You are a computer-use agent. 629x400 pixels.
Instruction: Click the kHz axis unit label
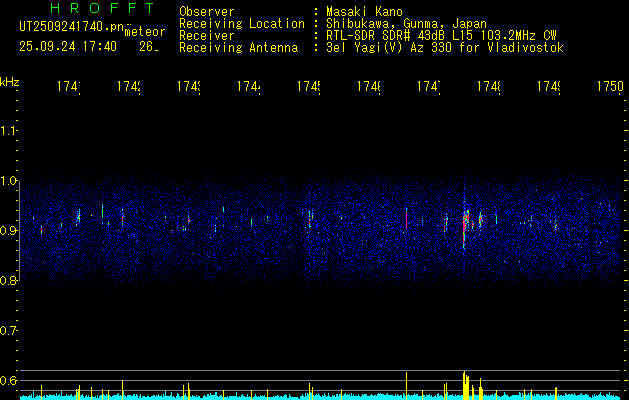point(10,82)
